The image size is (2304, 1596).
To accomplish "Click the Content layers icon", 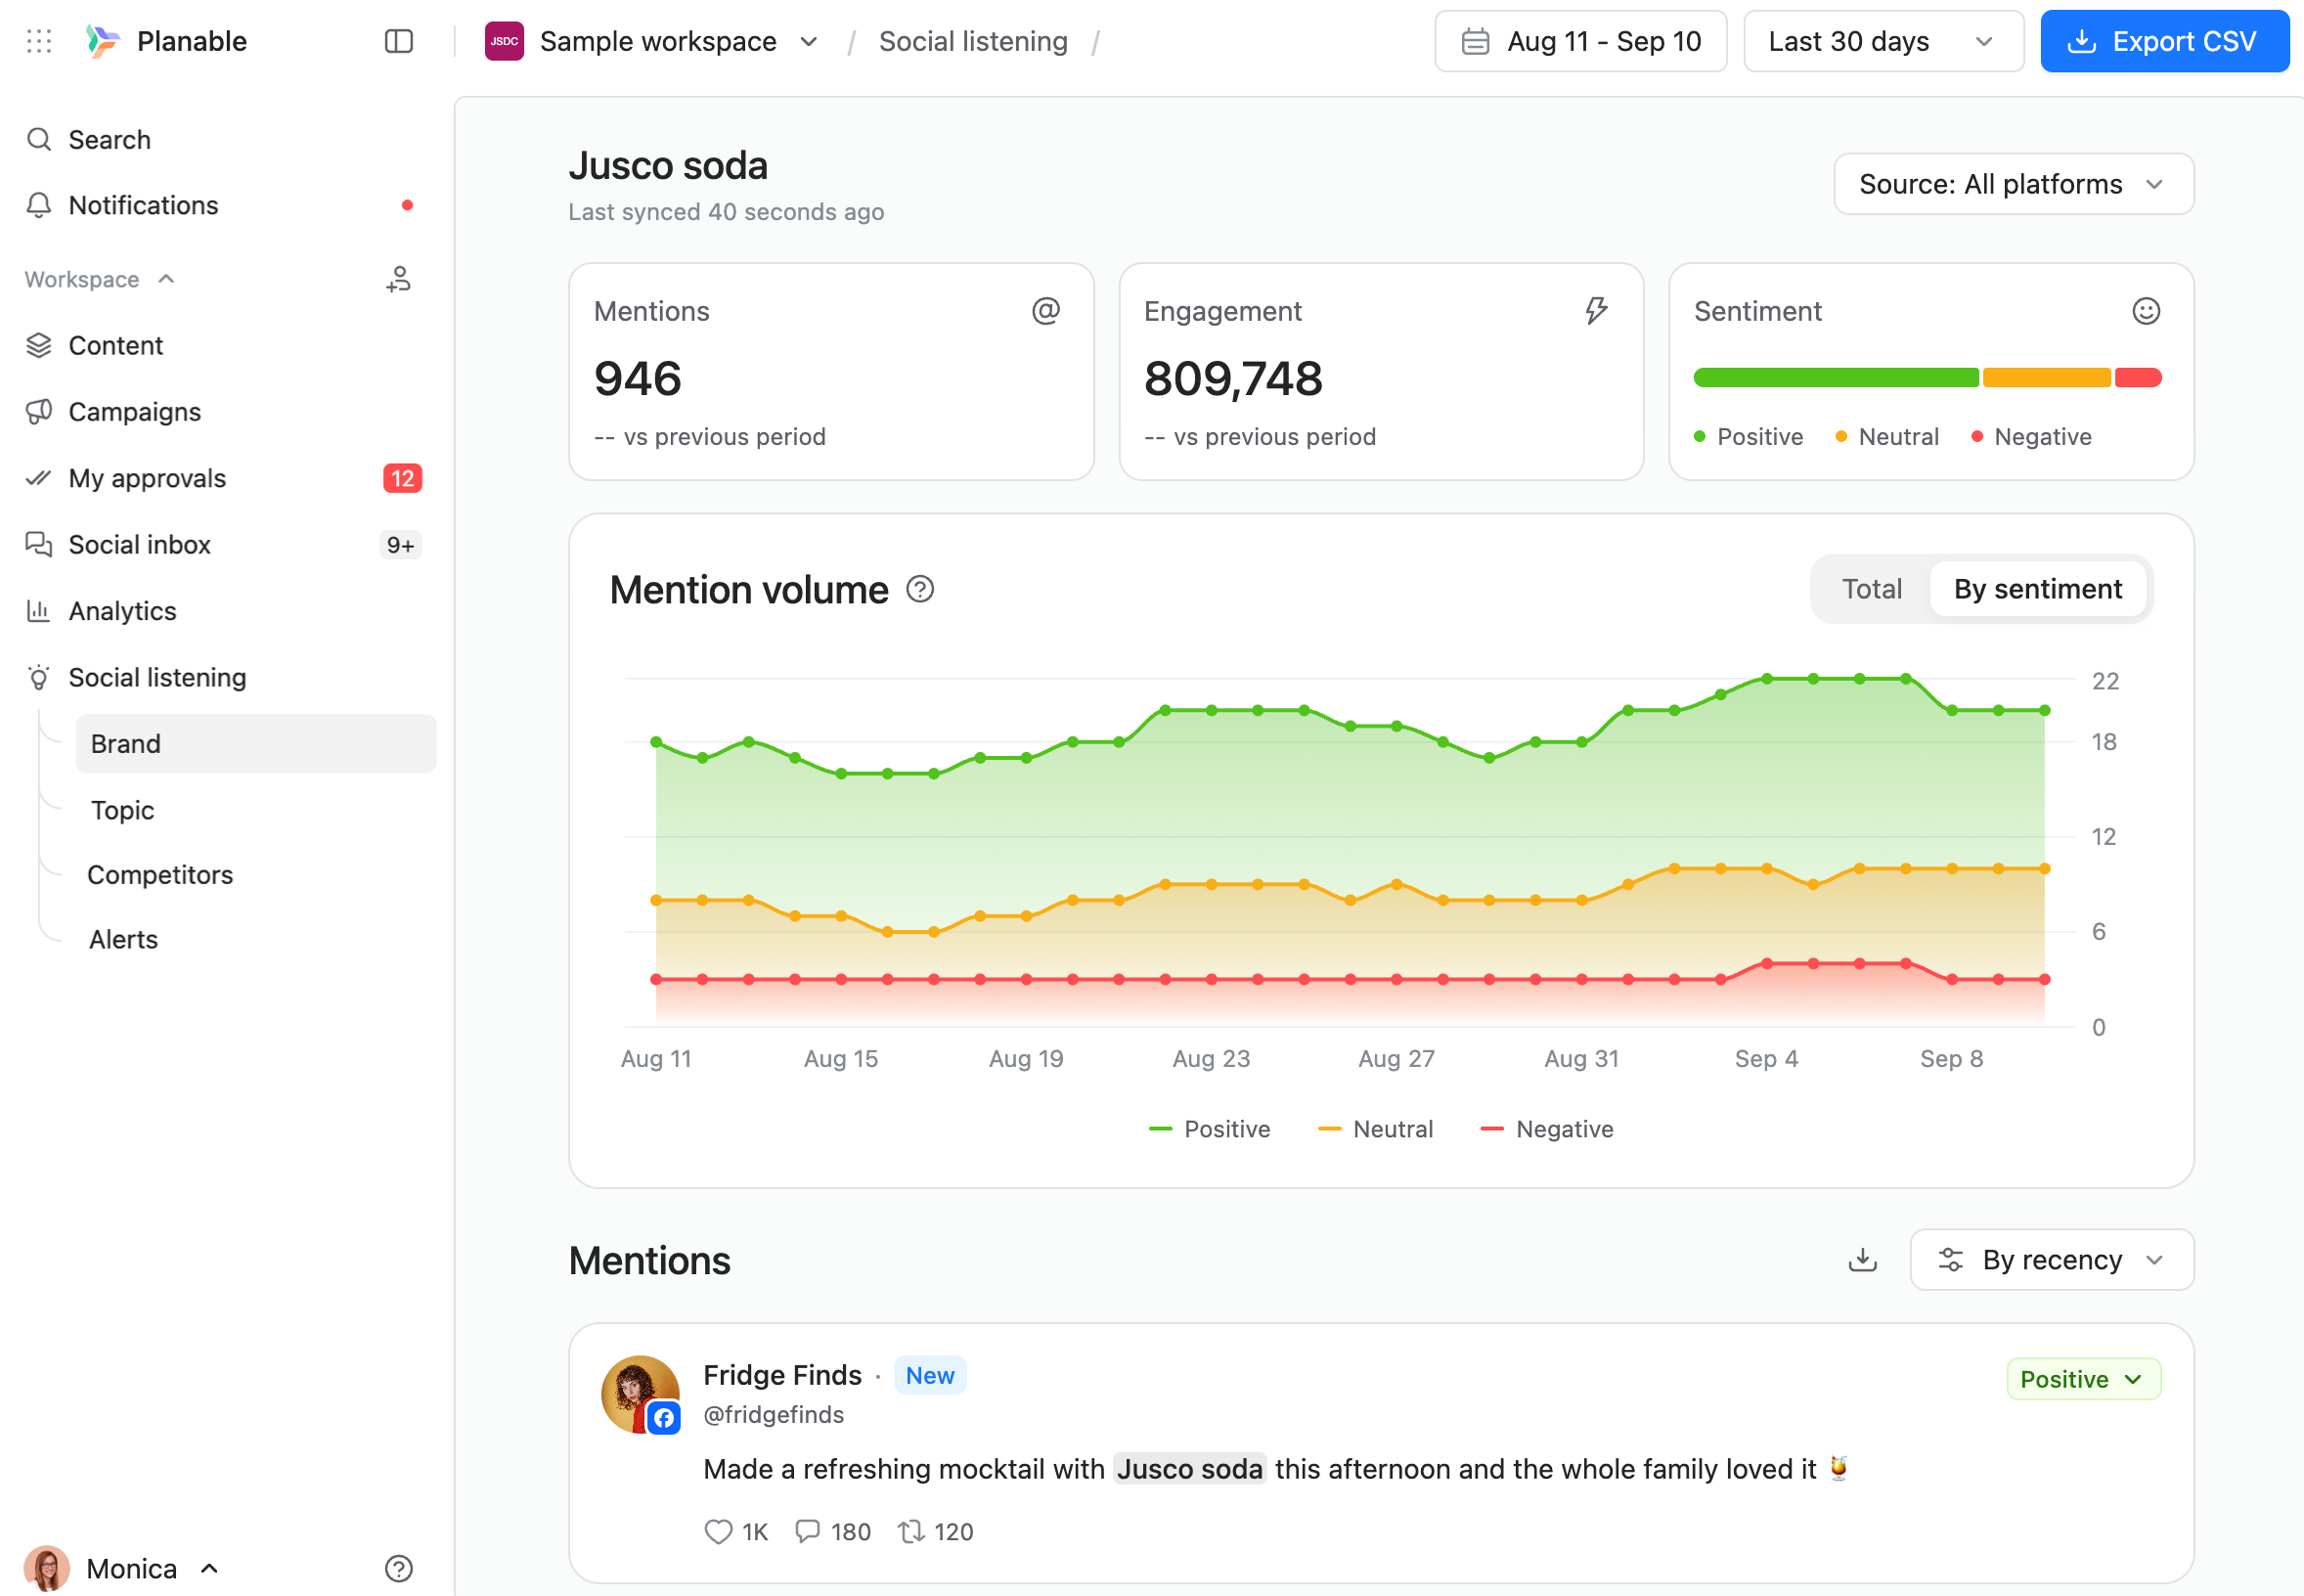I will [x=39, y=345].
